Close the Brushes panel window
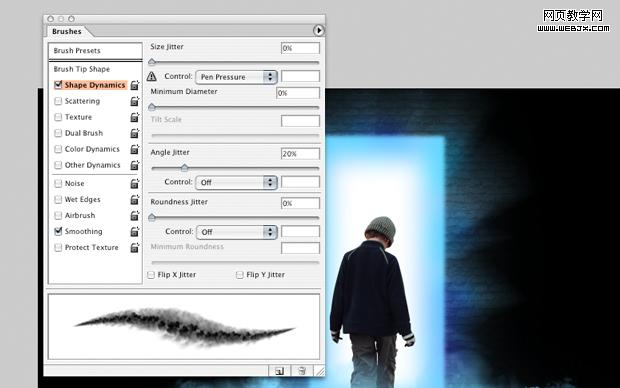The image size is (620, 388). [50, 19]
